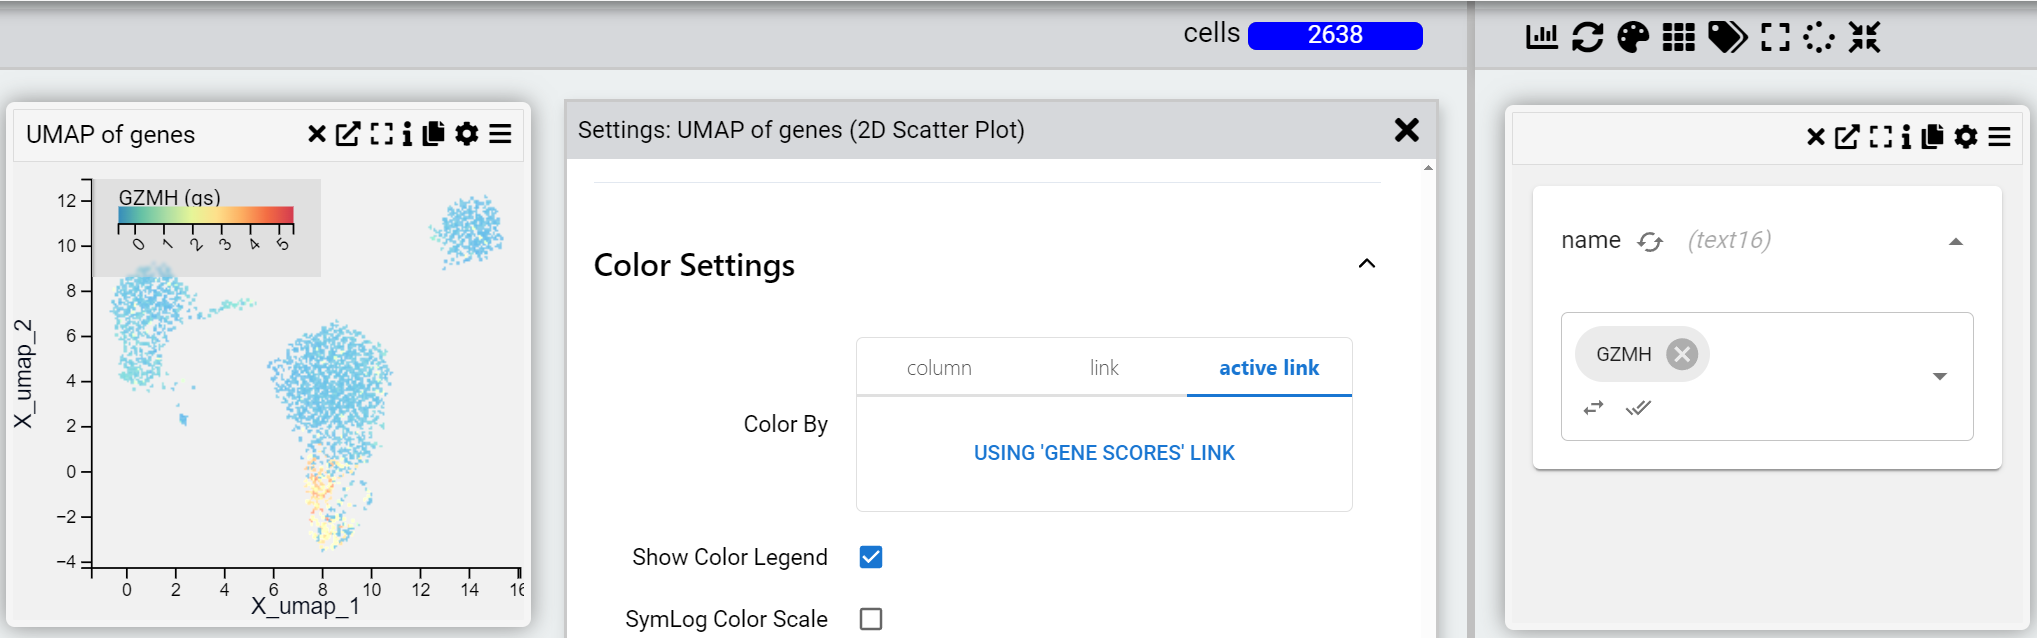Open the grid layout icon in toolbar
The height and width of the screenshot is (638, 2037).
(1678, 37)
